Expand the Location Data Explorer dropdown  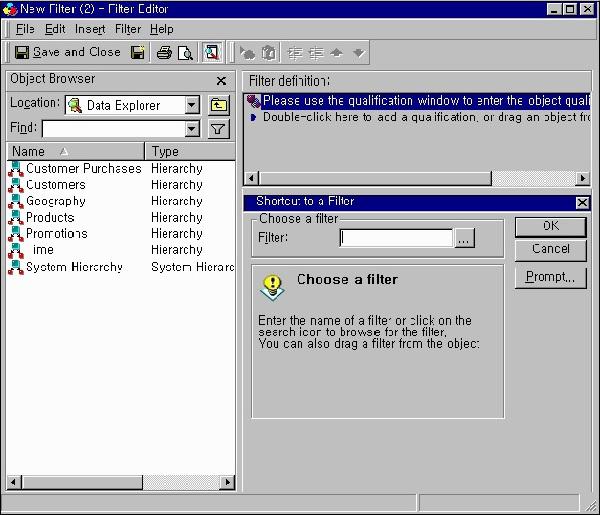tap(192, 105)
